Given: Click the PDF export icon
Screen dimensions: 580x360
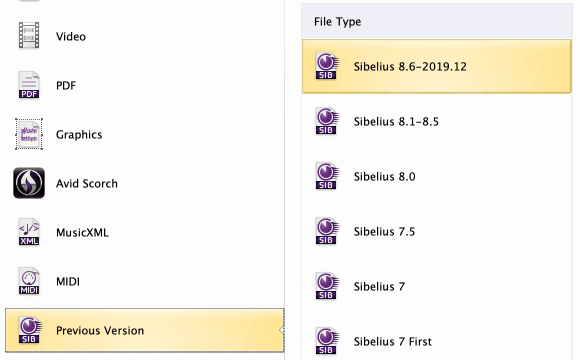Looking at the screenshot, I should [x=29, y=85].
